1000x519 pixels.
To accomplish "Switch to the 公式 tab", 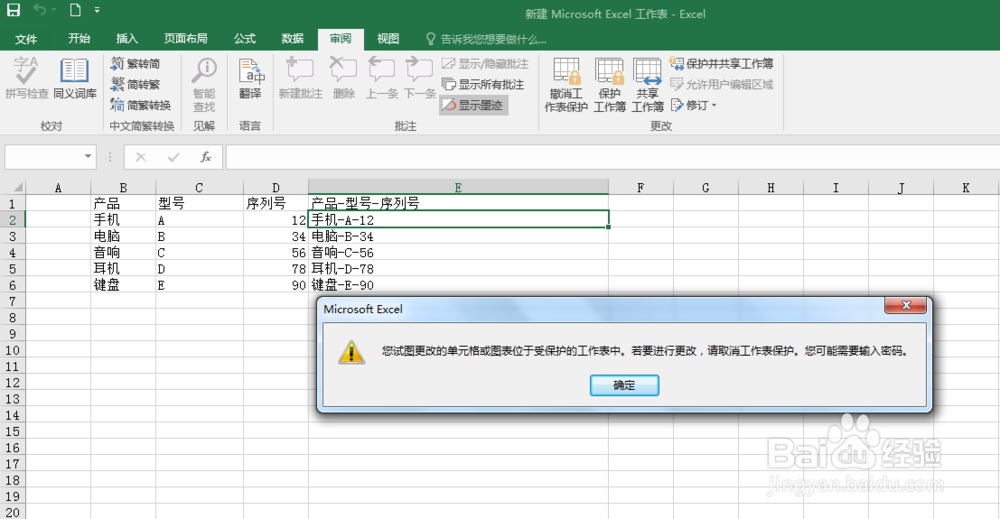I will click(245, 39).
